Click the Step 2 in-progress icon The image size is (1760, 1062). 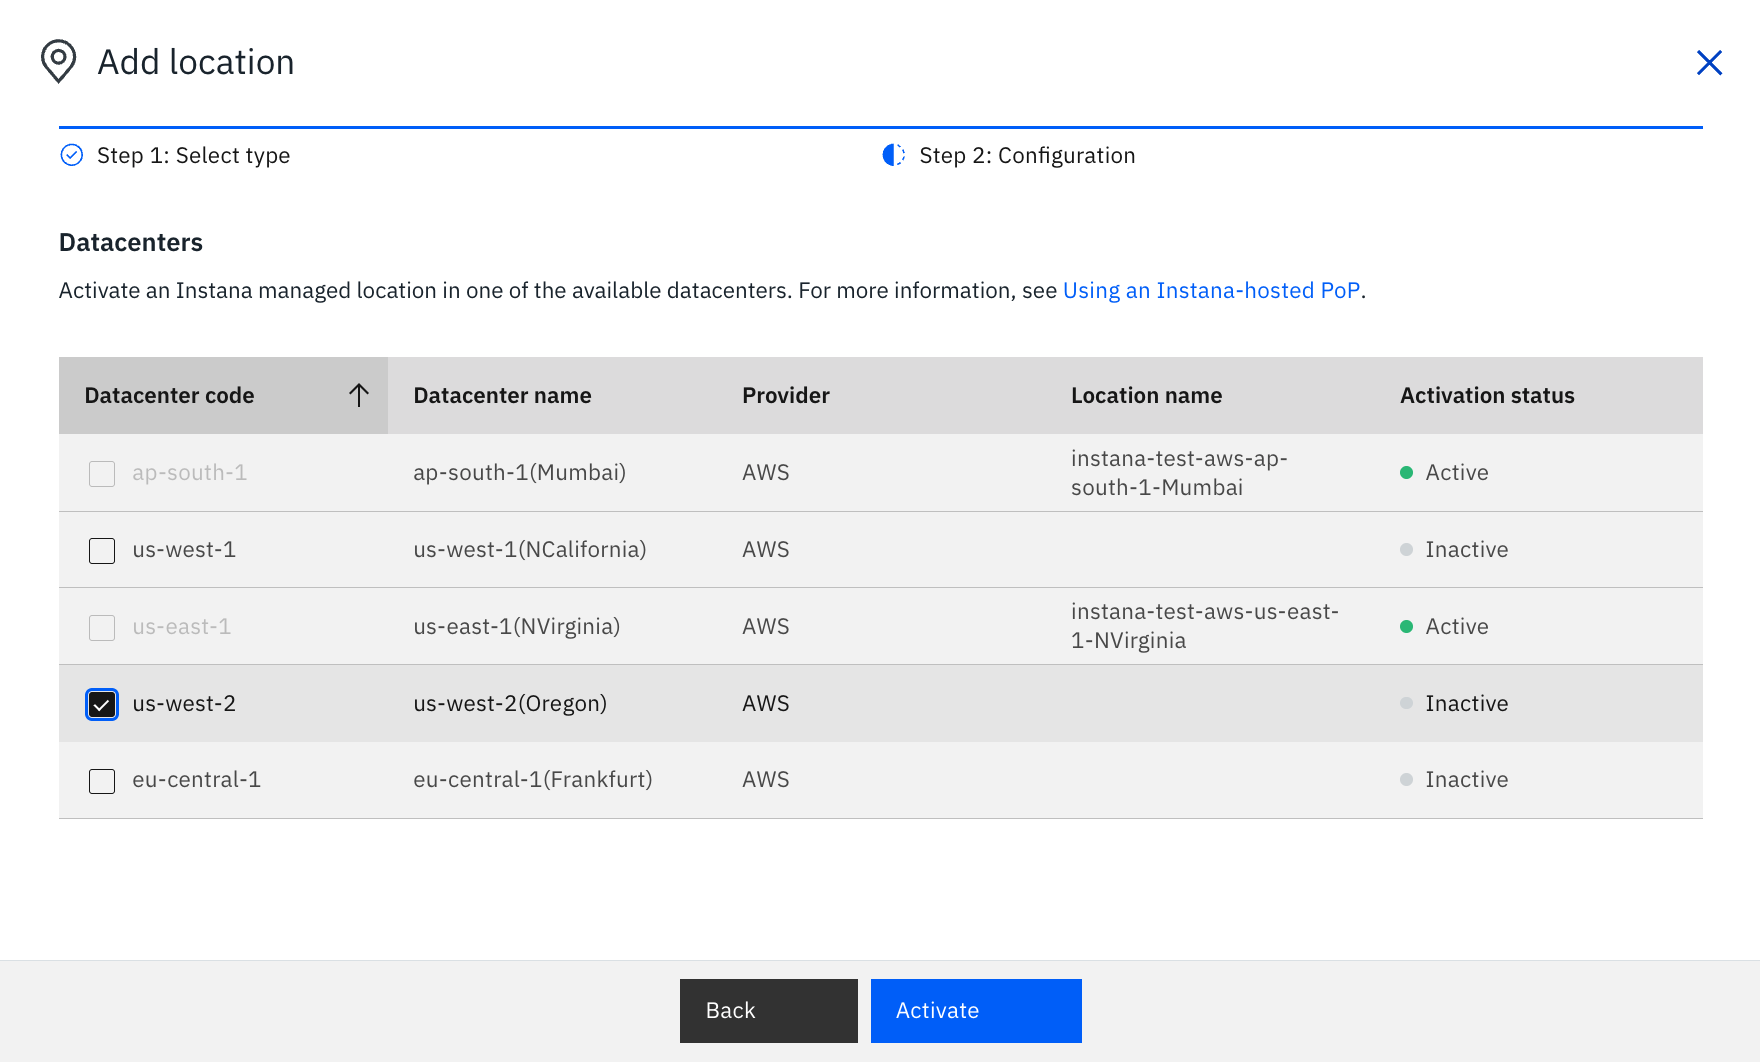894,155
